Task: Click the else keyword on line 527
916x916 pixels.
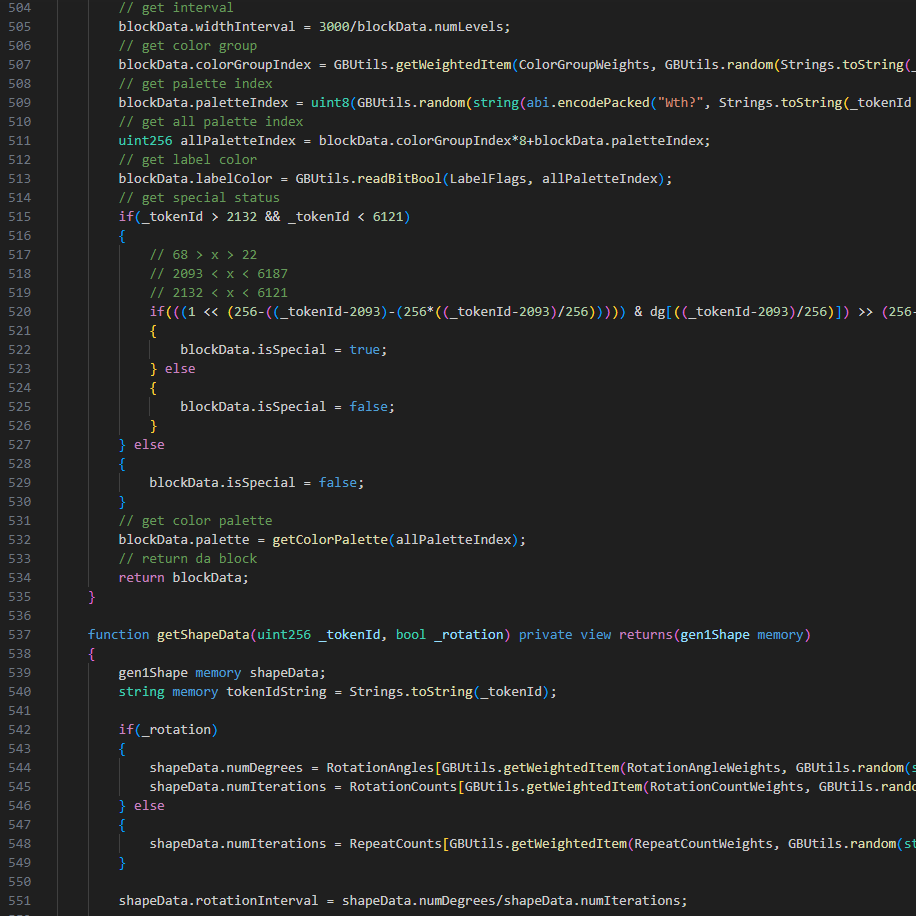Action: point(149,445)
